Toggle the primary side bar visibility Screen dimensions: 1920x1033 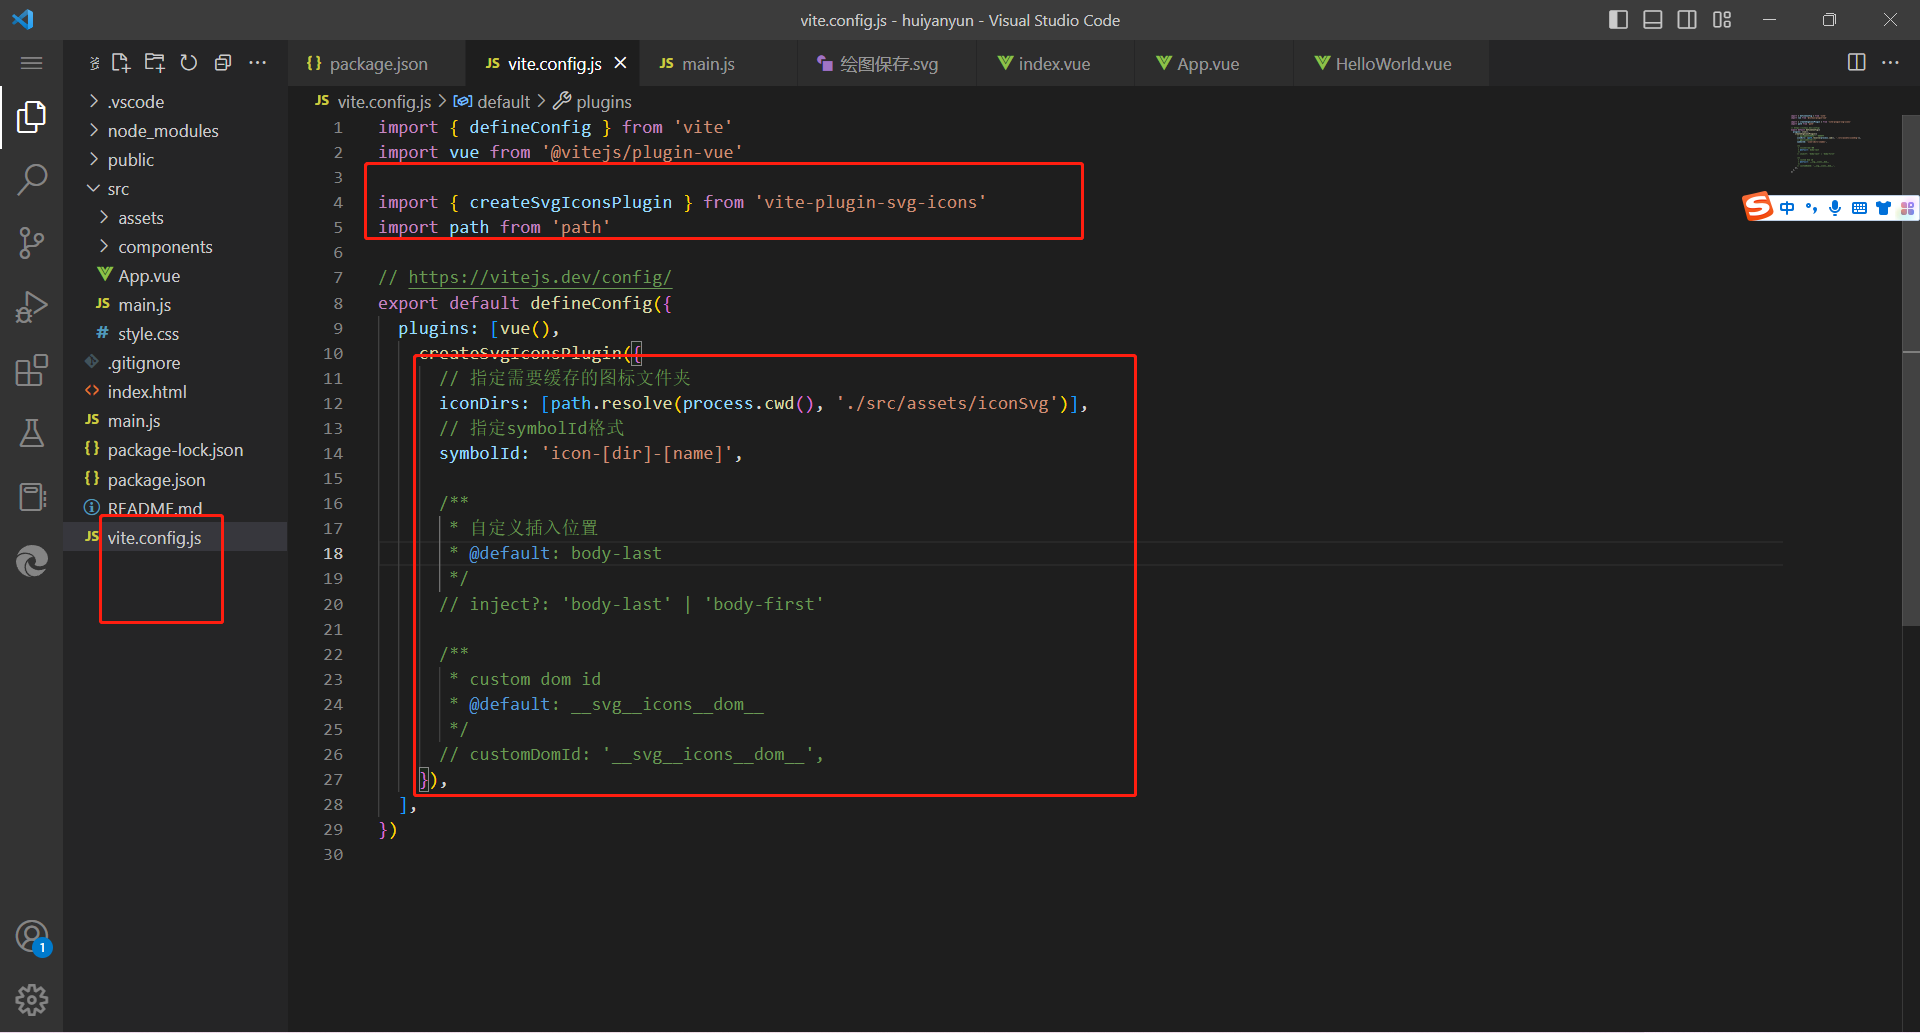(1618, 20)
